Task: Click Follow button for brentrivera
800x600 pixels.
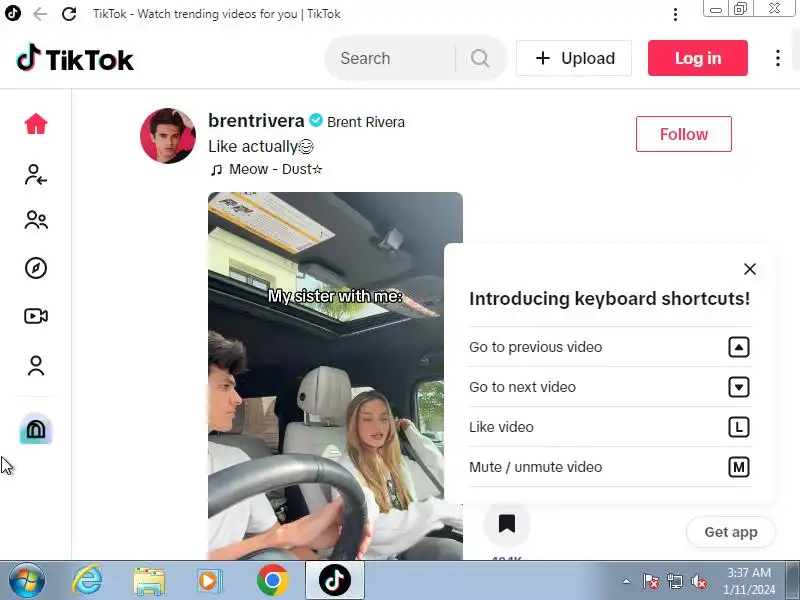Action: [684, 134]
